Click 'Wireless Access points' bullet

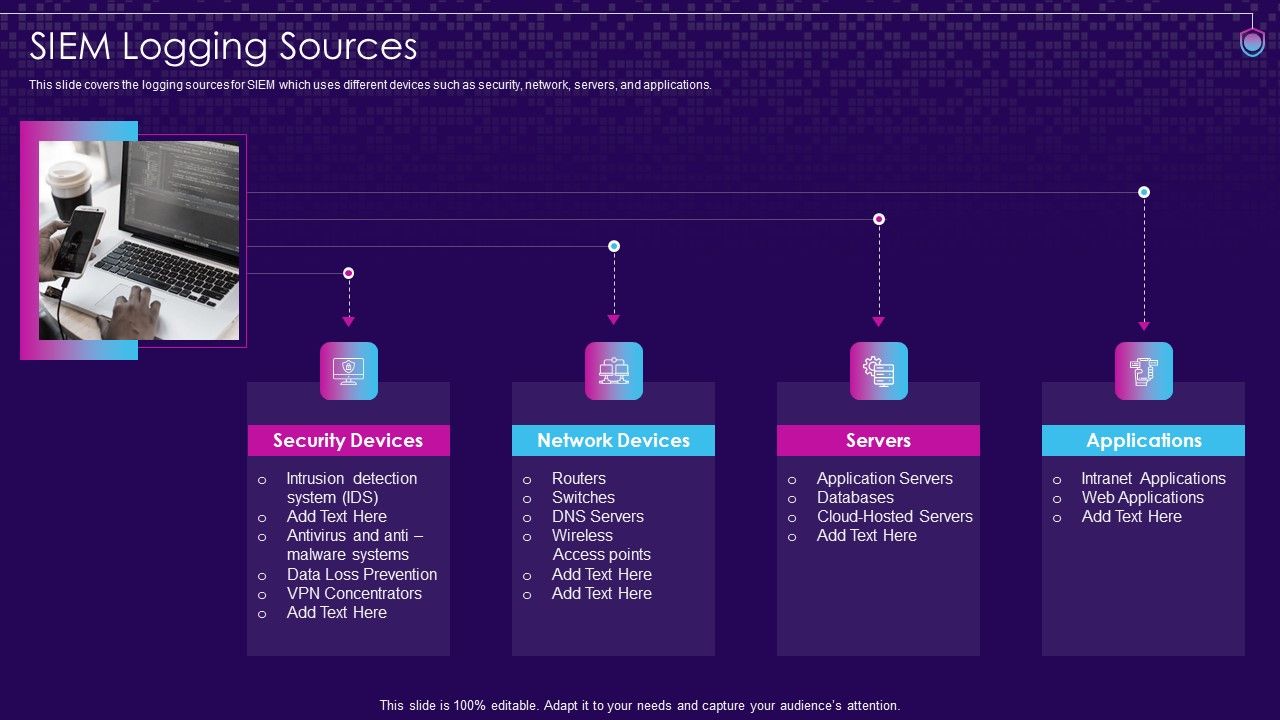click(x=601, y=545)
